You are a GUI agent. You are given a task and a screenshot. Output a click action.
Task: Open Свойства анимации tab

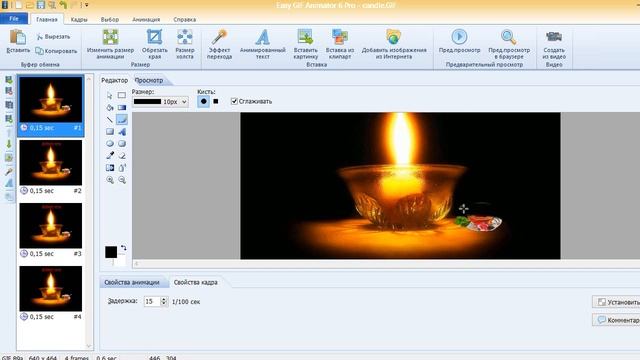[131, 282]
